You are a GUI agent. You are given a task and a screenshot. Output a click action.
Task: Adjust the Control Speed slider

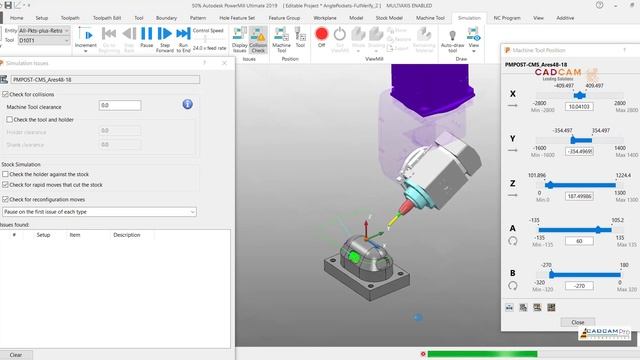tap(205, 39)
